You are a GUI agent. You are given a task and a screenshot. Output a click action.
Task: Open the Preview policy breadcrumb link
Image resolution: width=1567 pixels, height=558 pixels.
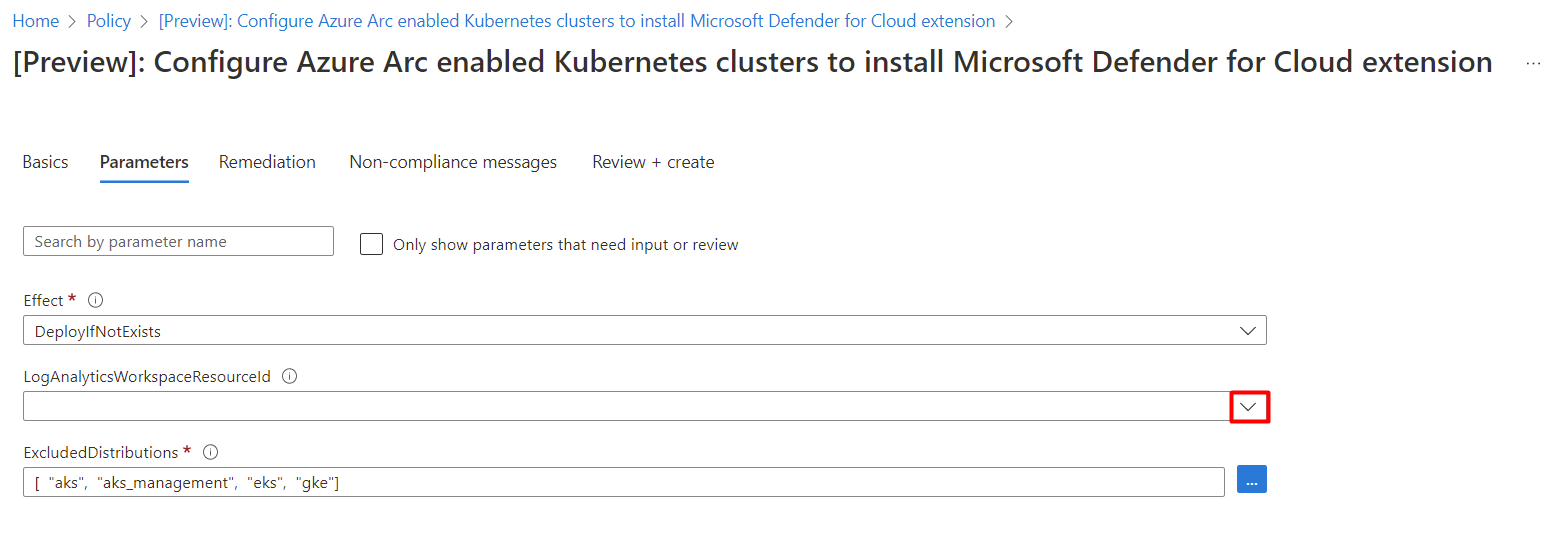577,21
